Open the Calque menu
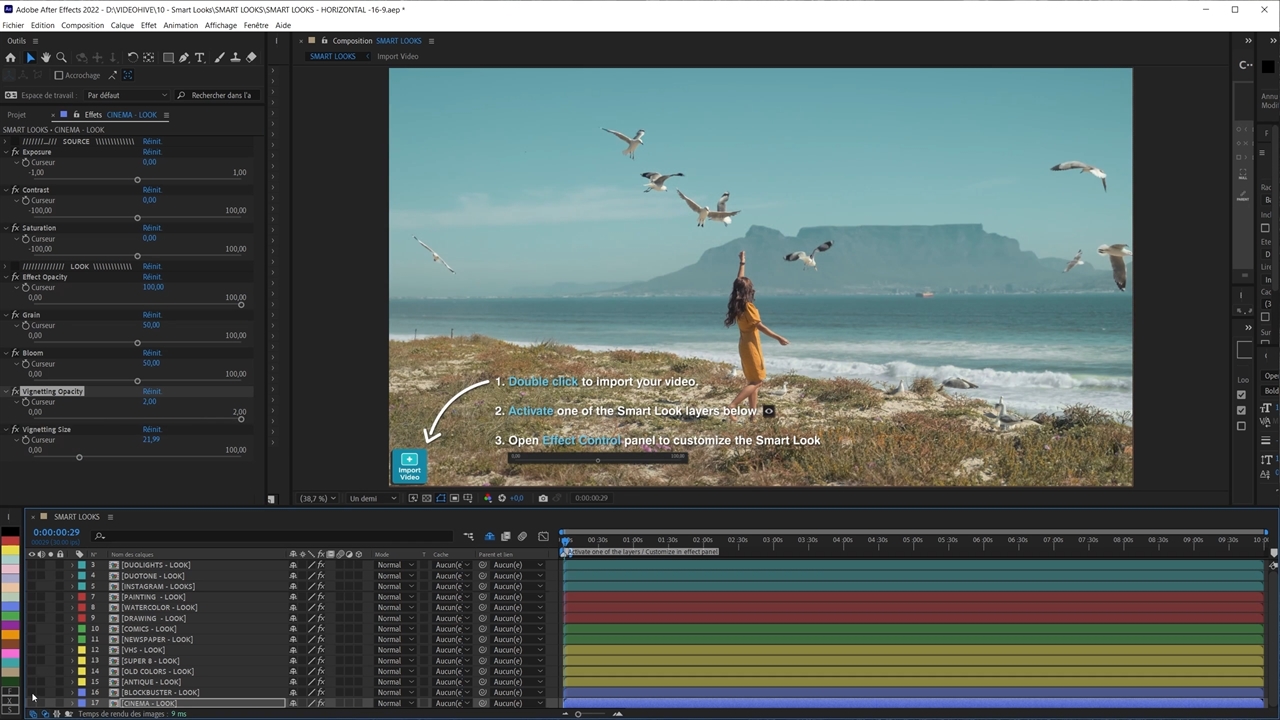This screenshot has width=1280, height=720. (x=122, y=25)
